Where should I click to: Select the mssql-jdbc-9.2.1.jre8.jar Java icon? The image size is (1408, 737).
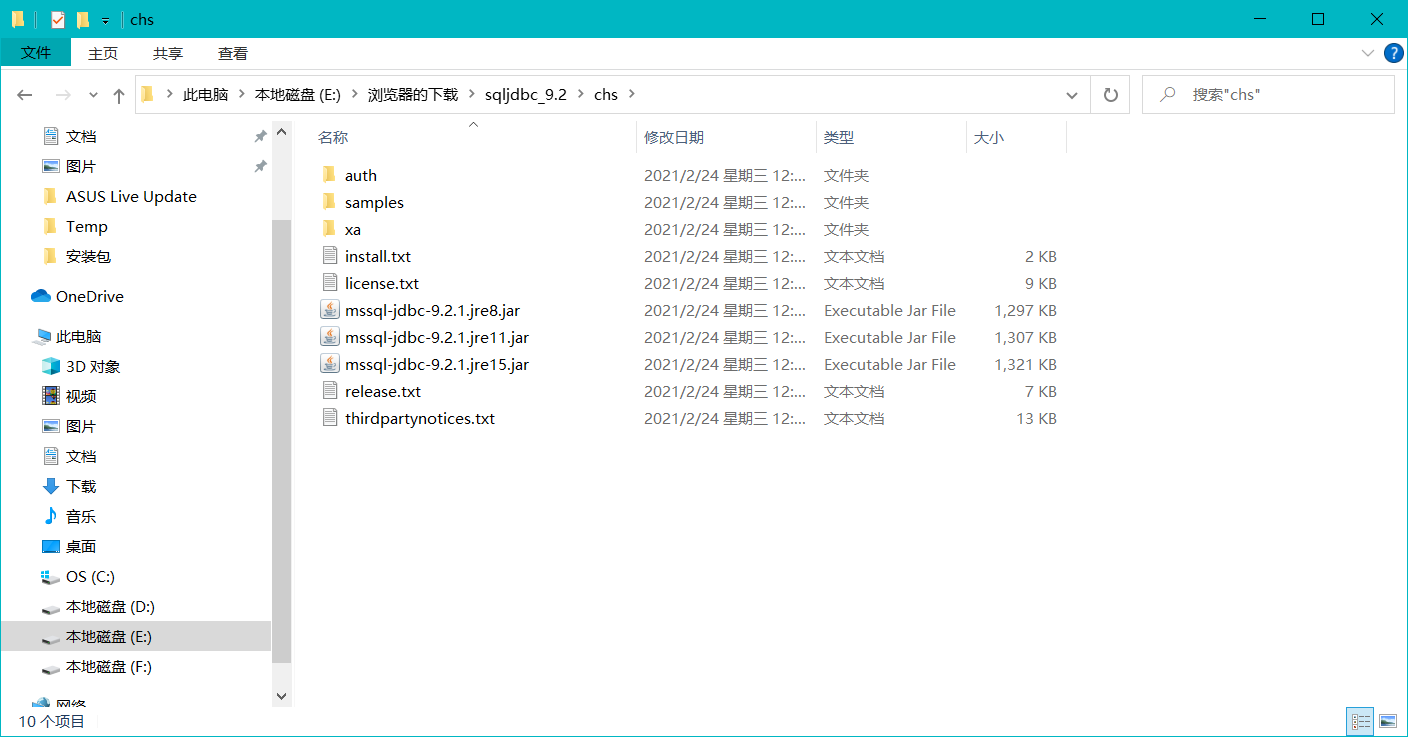[x=330, y=310]
